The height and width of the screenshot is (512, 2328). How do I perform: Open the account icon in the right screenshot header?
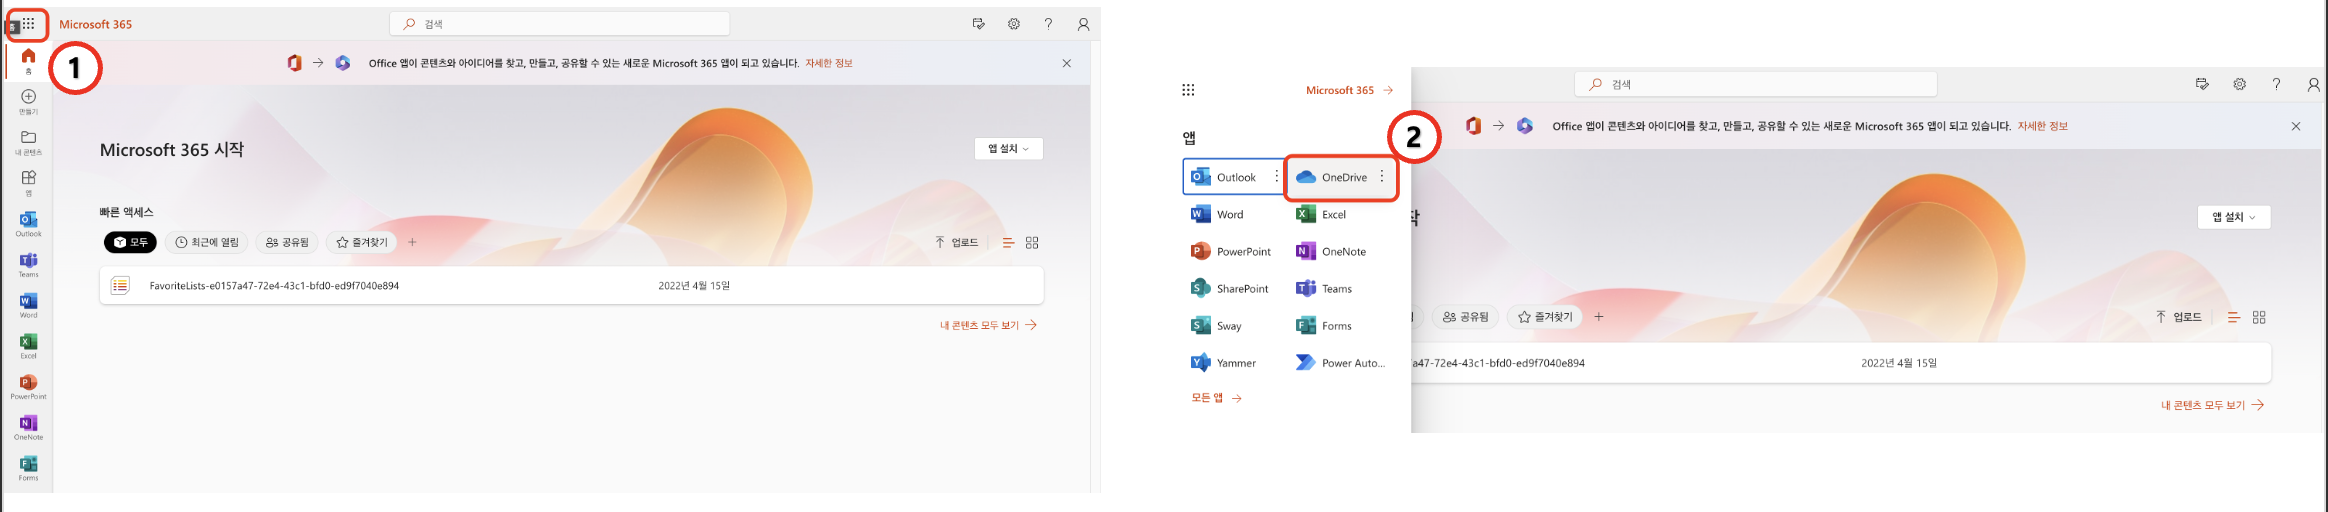2313,84
